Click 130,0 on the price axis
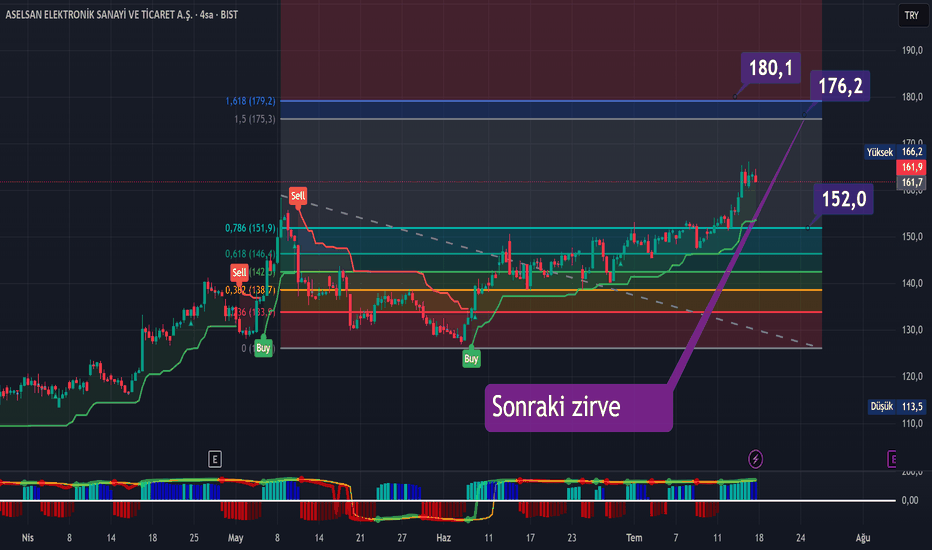 pos(912,329)
